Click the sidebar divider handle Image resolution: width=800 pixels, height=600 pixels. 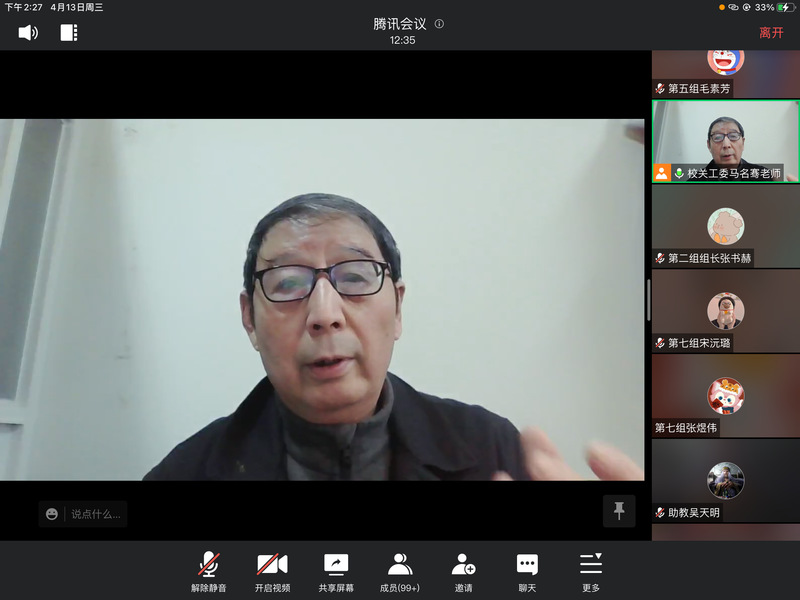click(648, 298)
